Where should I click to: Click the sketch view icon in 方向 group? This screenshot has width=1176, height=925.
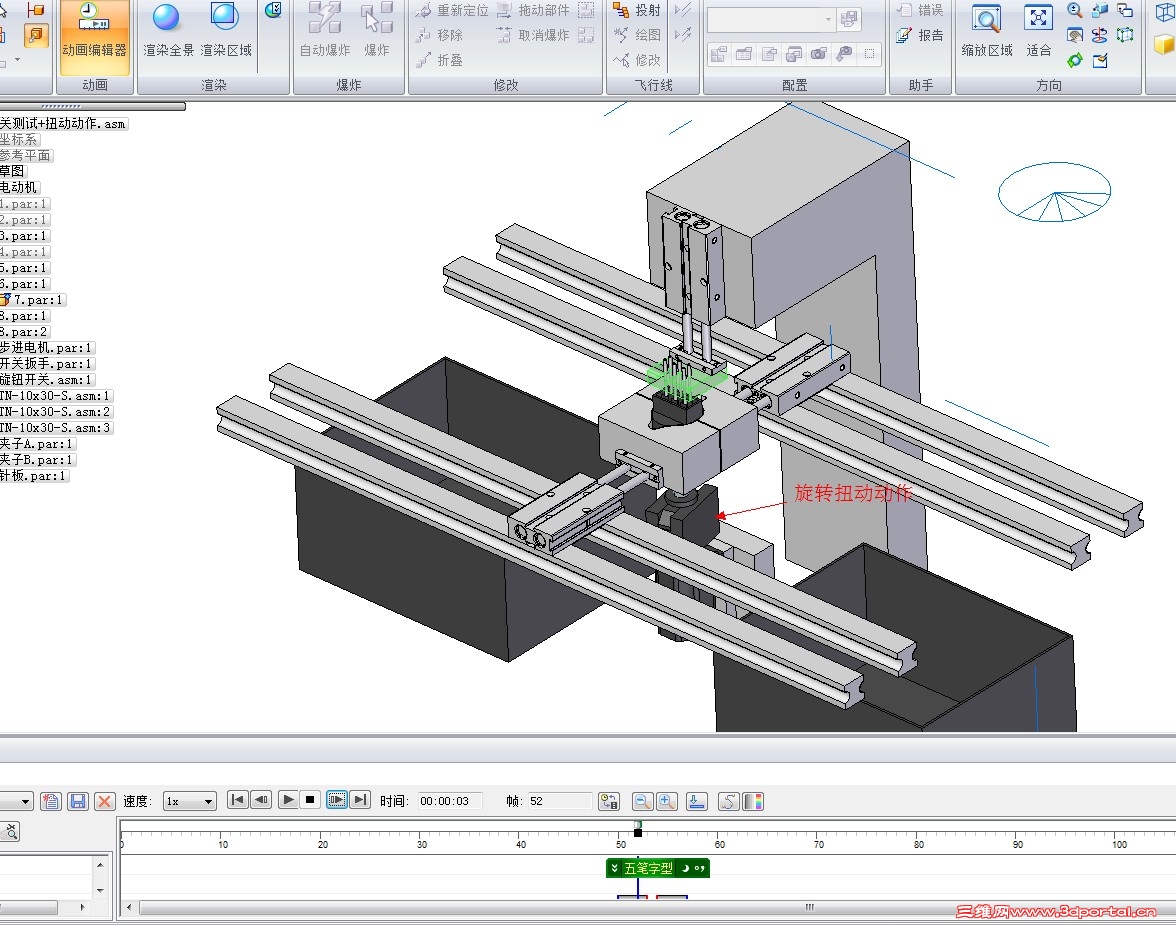[1100, 60]
